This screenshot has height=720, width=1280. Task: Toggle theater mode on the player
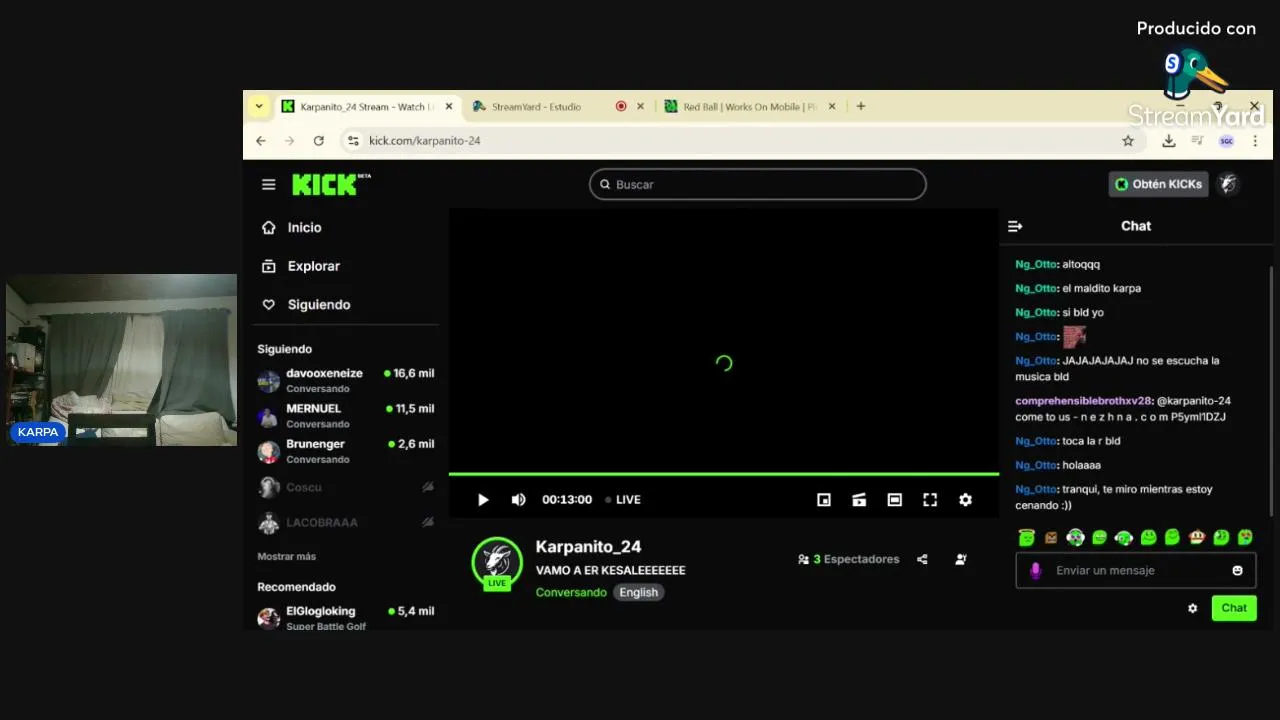click(x=895, y=500)
